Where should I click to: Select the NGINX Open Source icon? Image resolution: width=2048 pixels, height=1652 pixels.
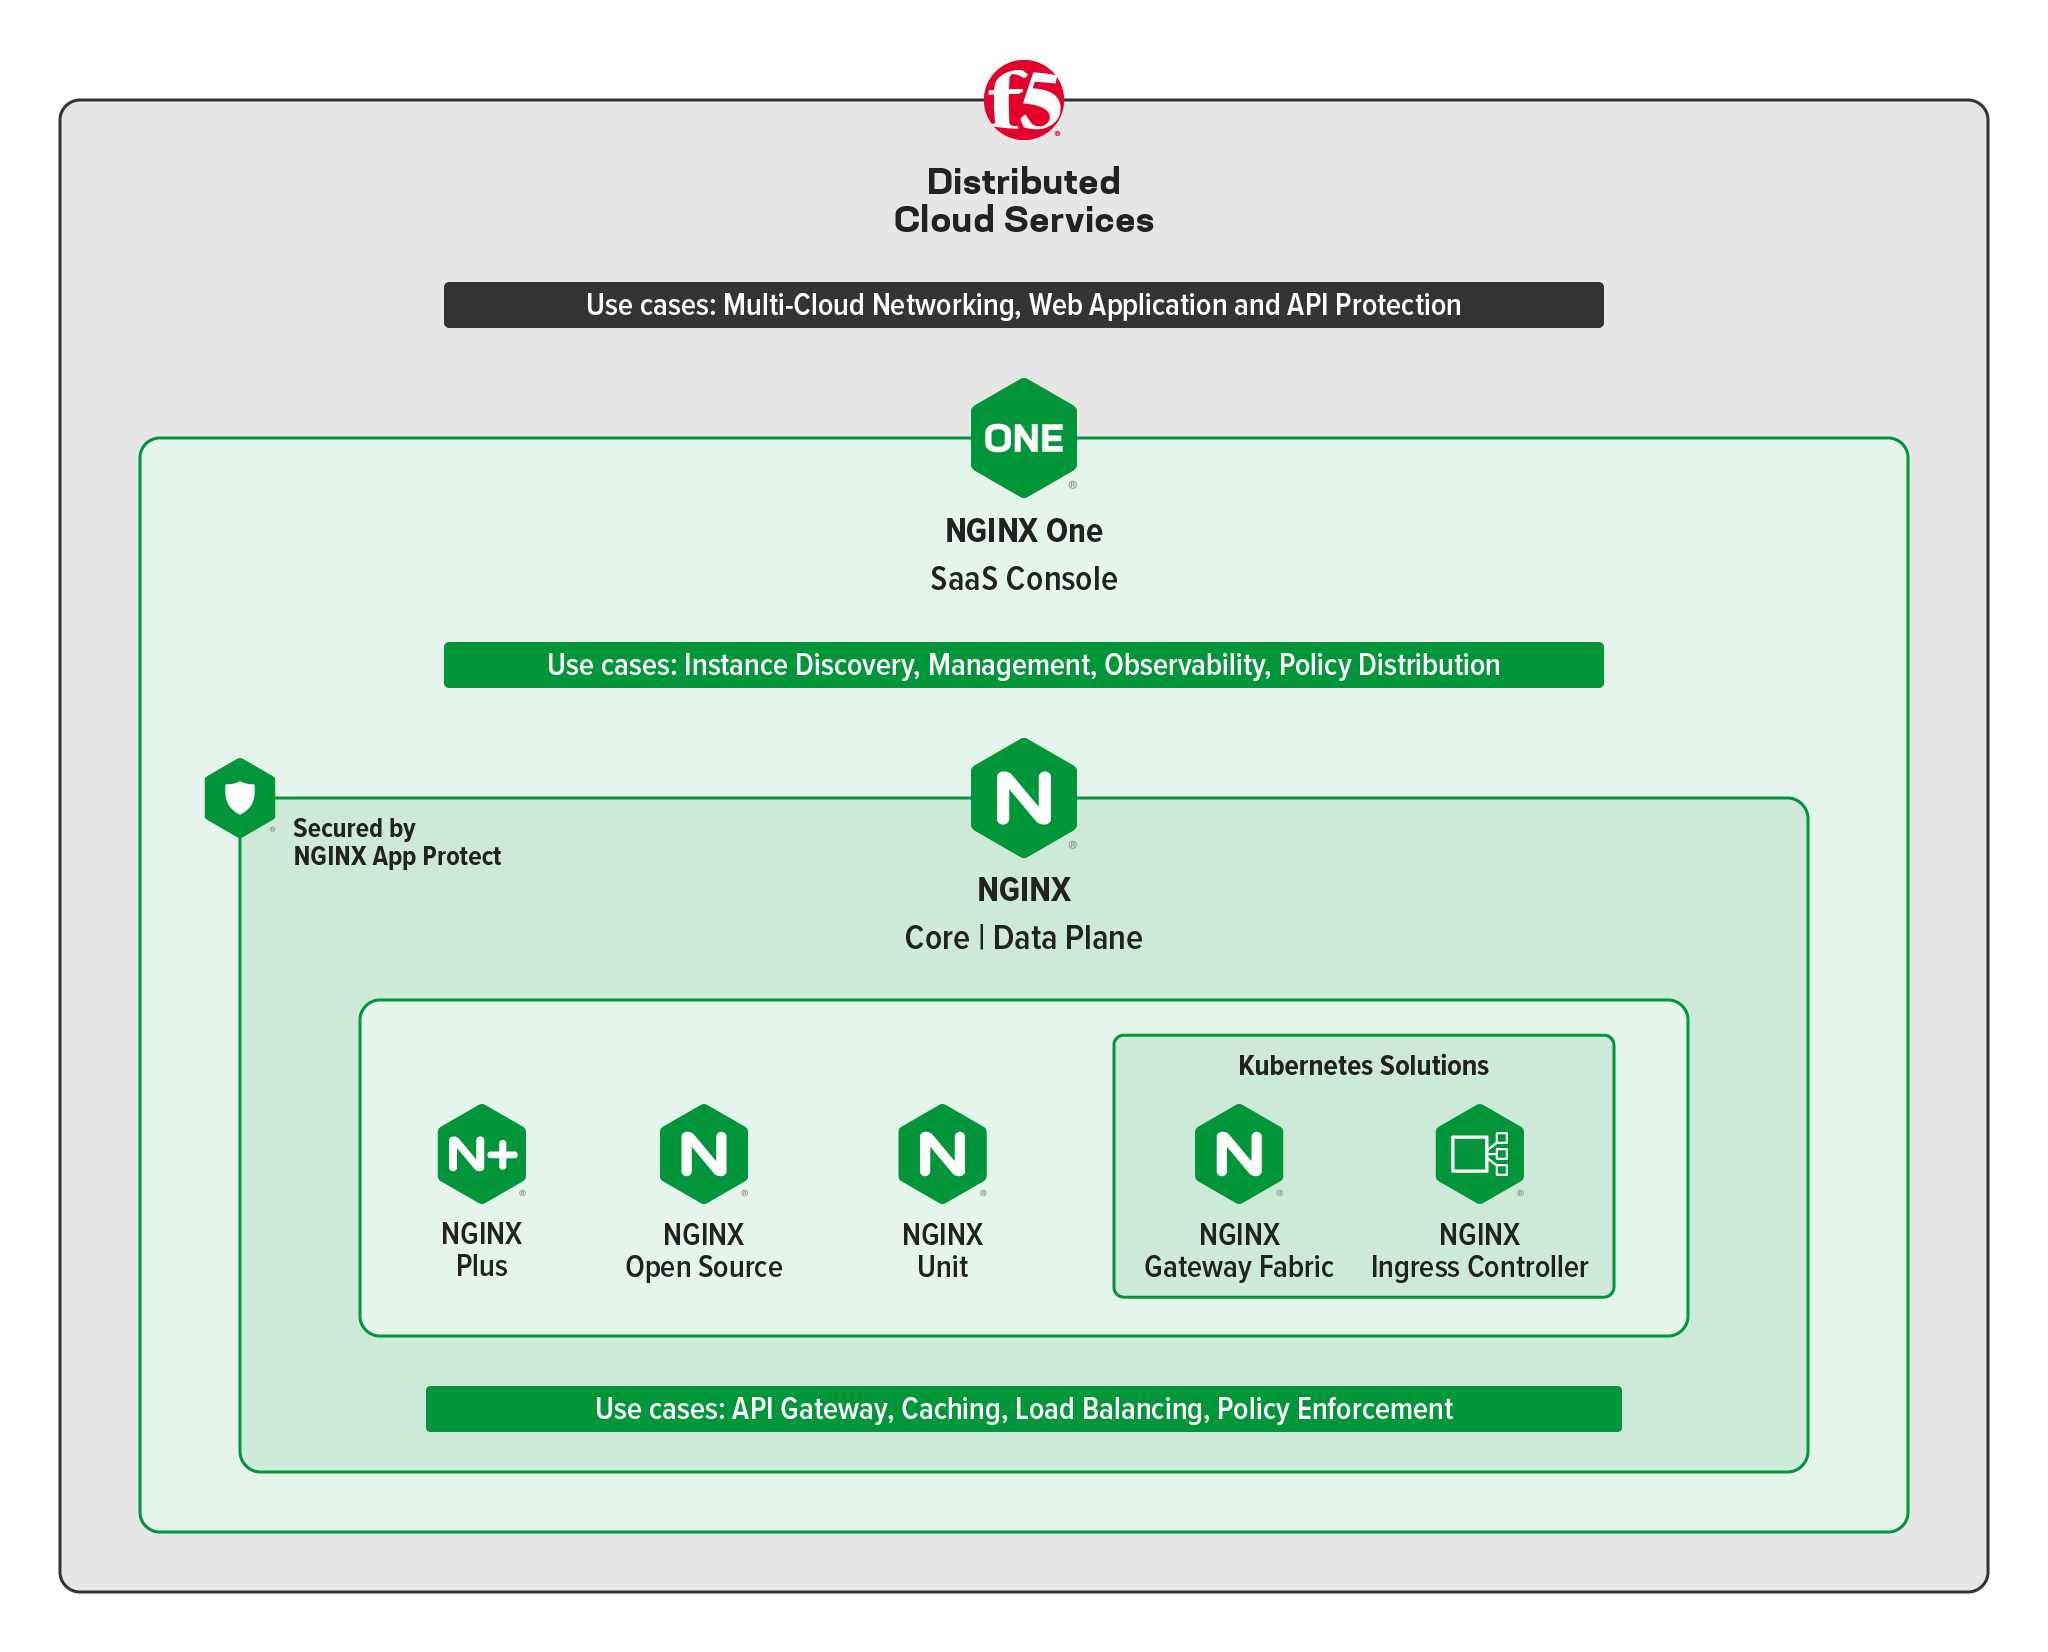tap(704, 1154)
